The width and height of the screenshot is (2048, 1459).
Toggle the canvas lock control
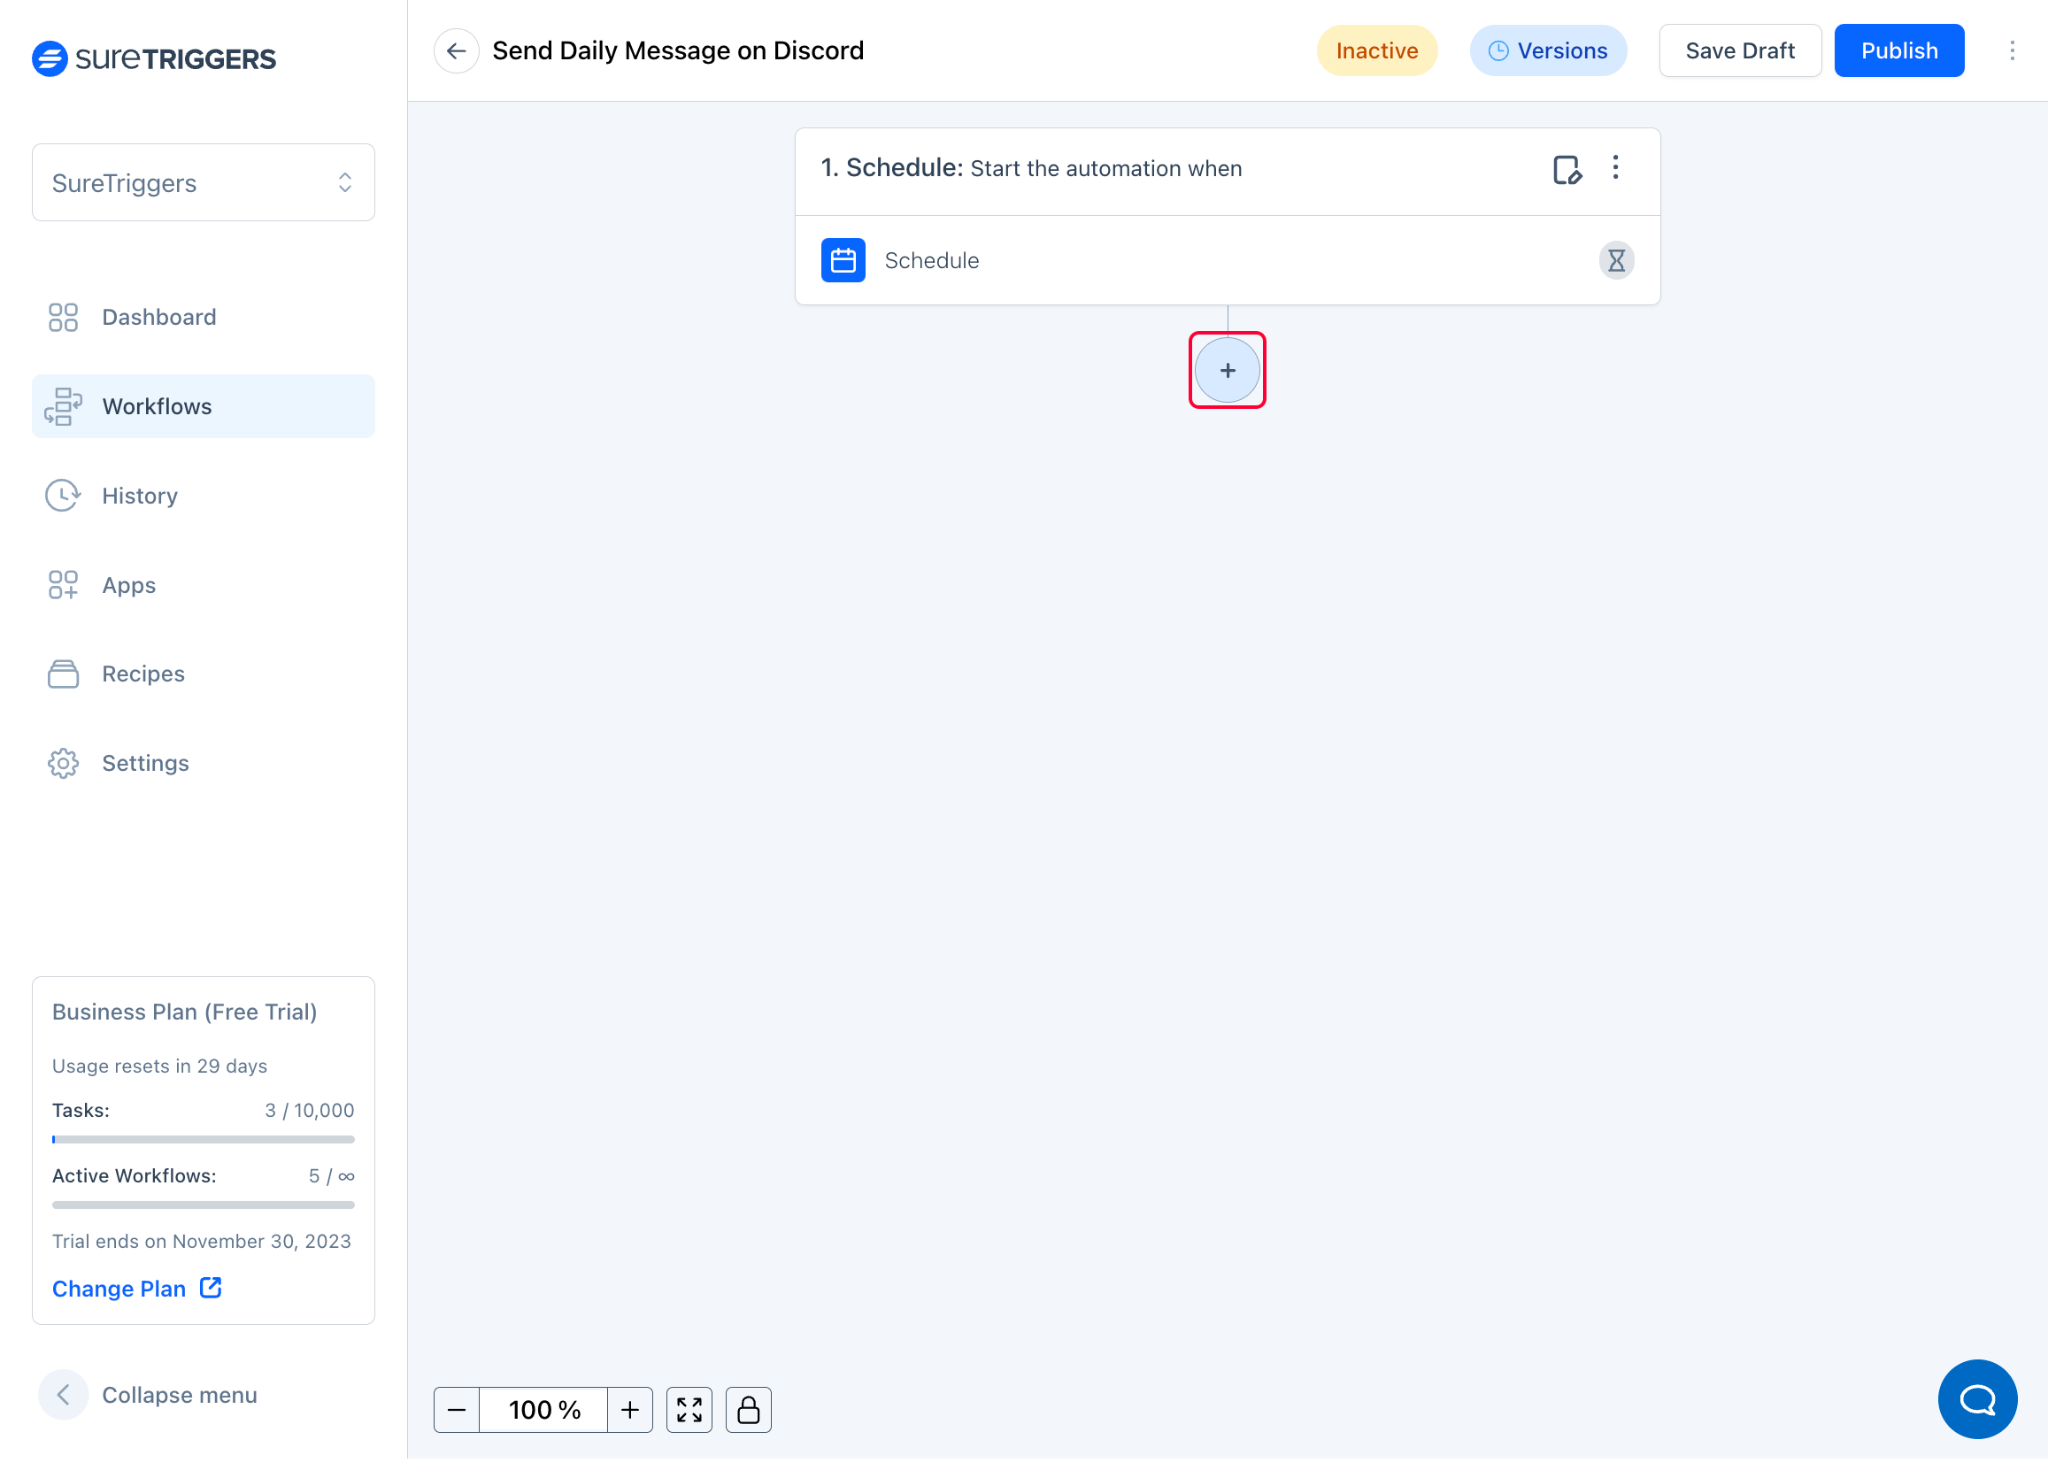click(x=748, y=1409)
